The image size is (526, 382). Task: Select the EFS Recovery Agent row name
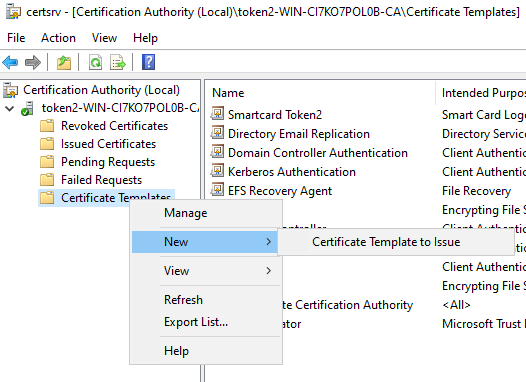pyautogui.click(x=280, y=191)
